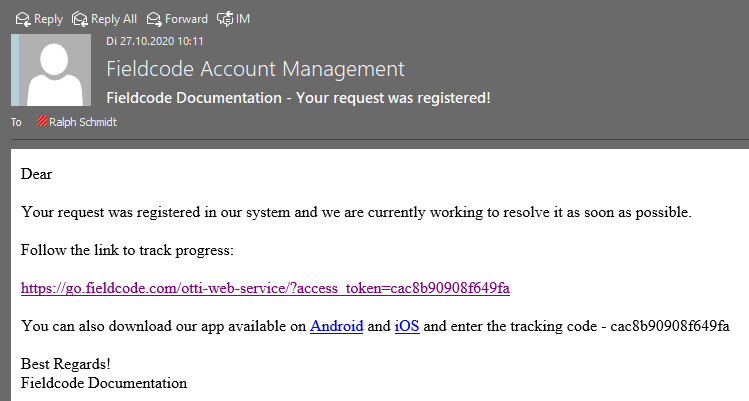Click the Reply All envelope icon
This screenshot has width=749, height=401.
point(80,19)
